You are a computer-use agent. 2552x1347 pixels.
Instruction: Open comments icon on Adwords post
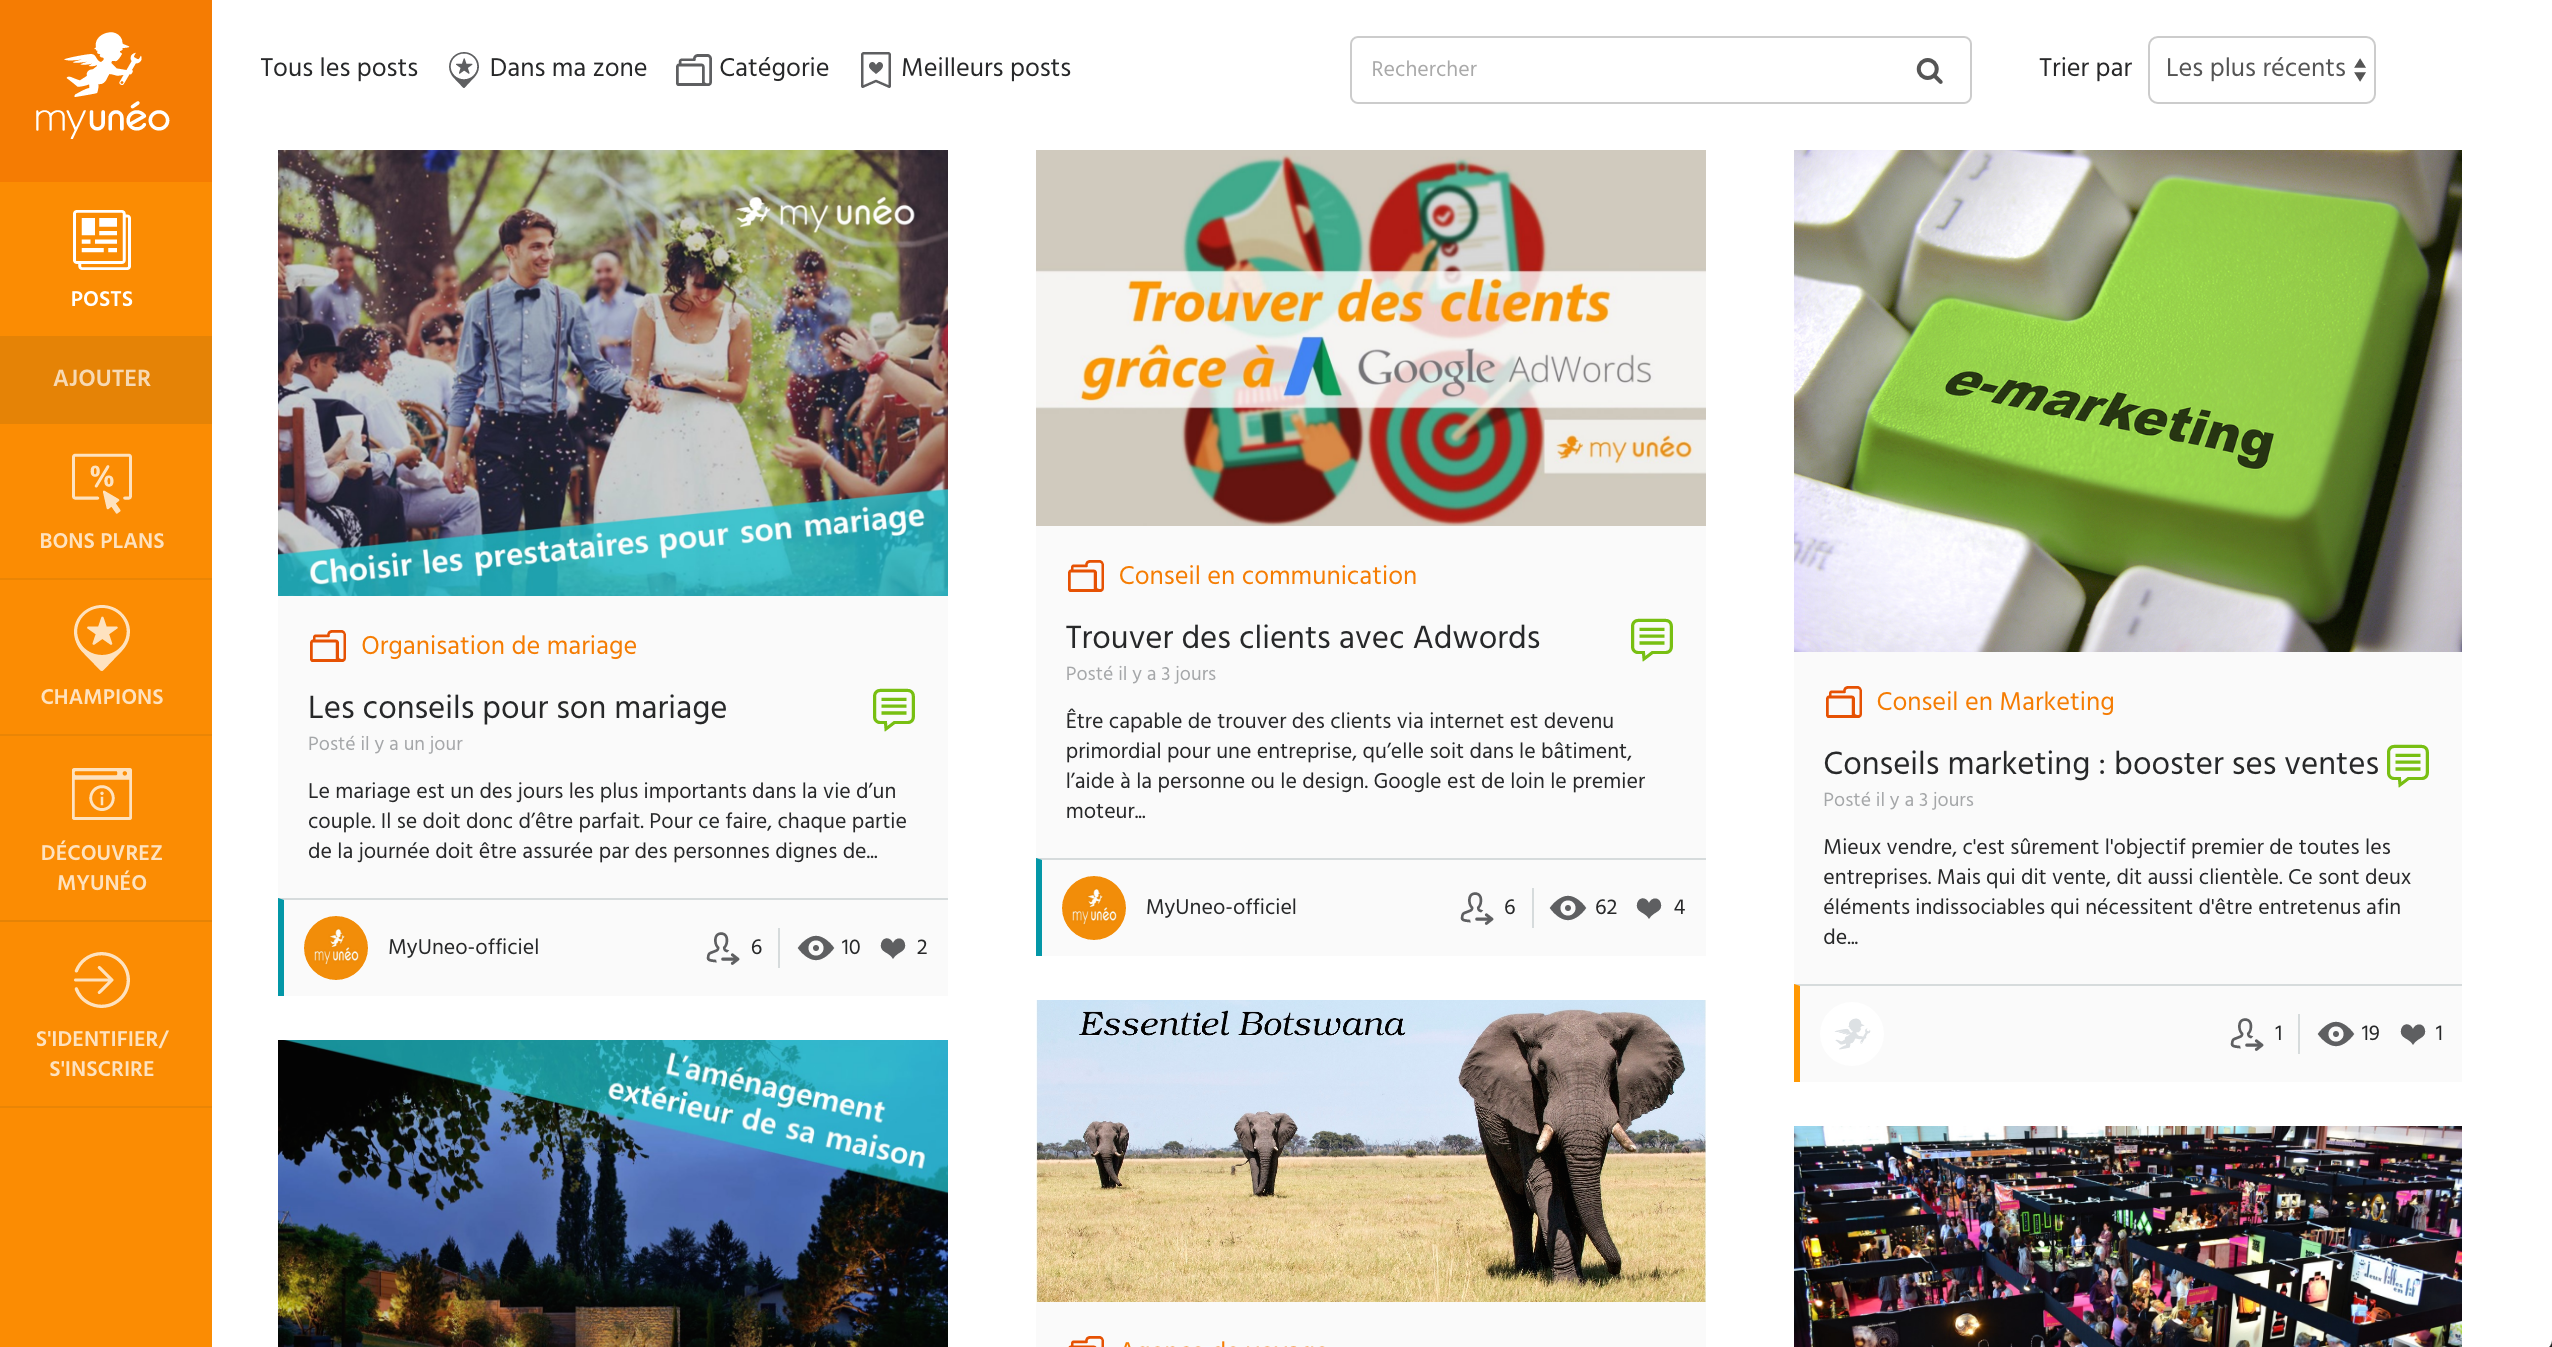1651,639
